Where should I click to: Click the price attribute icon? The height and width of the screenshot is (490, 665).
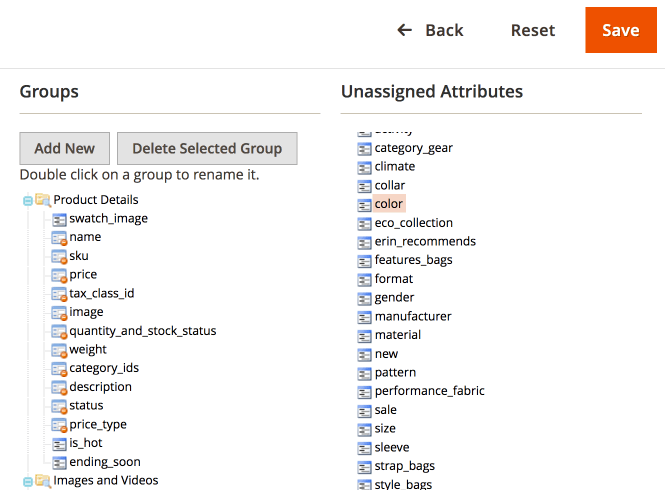point(59,275)
